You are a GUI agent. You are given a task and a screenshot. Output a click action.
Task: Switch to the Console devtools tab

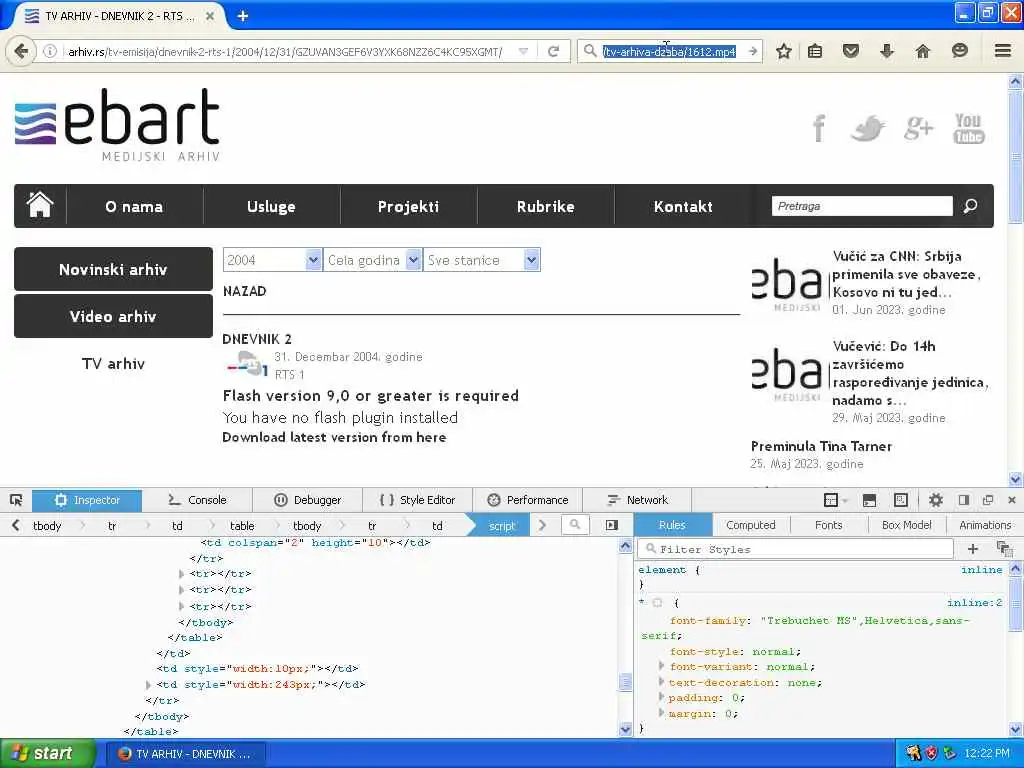pos(197,500)
